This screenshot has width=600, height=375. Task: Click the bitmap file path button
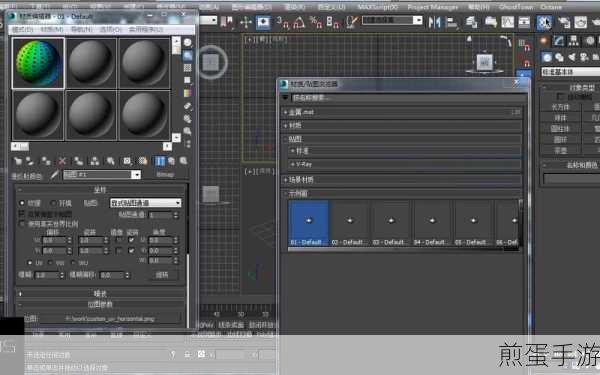(x=109, y=318)
